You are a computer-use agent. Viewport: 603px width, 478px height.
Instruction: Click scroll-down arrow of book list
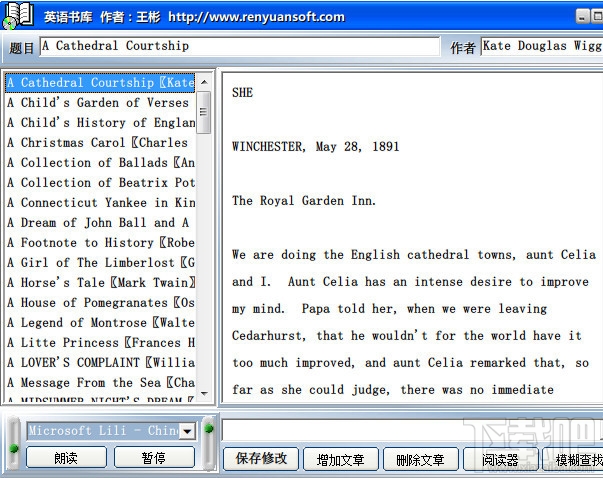[x=204, y=393]
